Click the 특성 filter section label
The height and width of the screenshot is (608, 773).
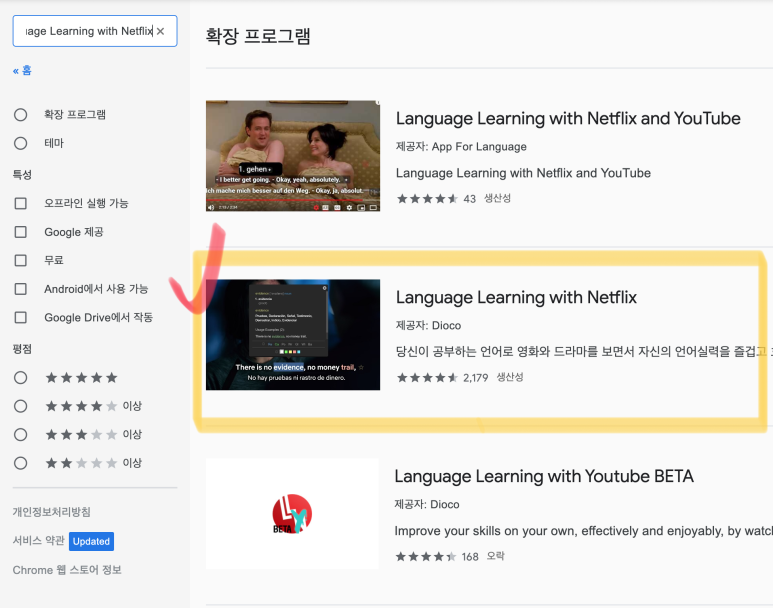click(22, 175)
